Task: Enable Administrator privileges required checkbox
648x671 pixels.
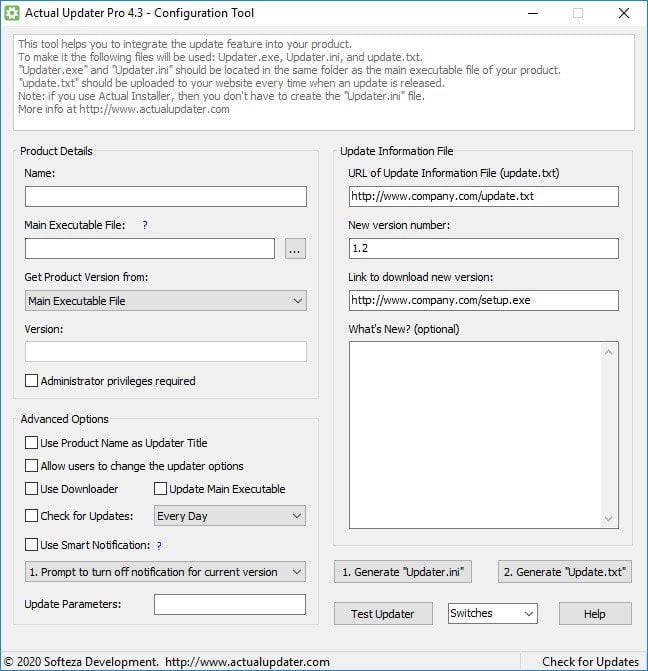Action: [x=32, y=381]
